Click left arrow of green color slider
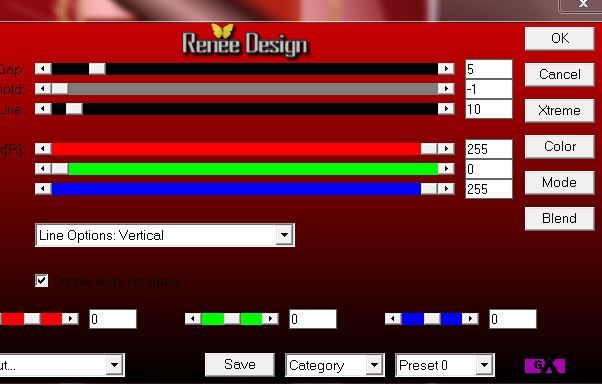The image size is (602, 384). 43,169
